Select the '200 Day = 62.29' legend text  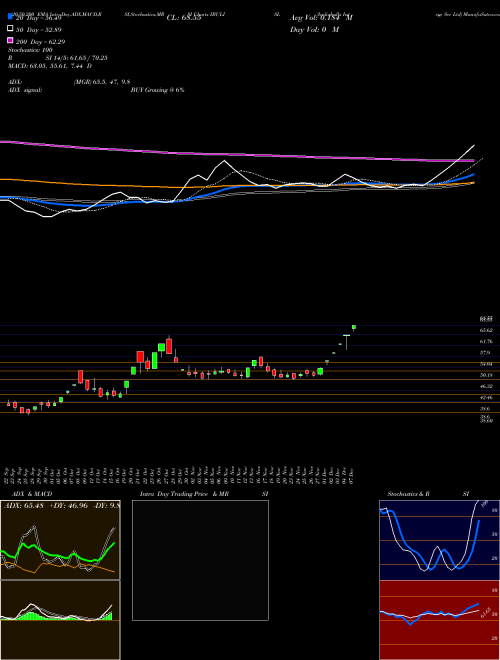(x=40, y=42)
